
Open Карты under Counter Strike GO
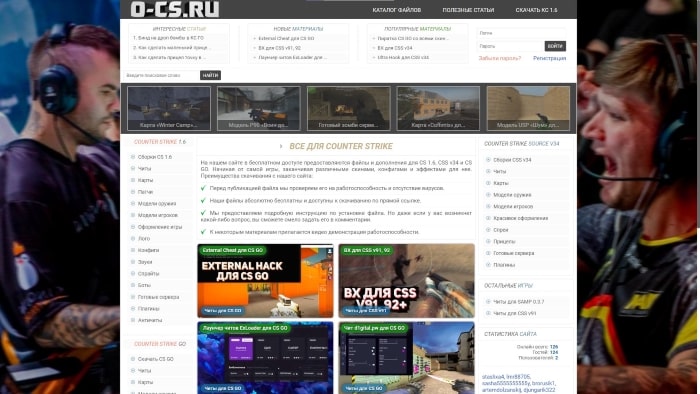pos(145,382)
